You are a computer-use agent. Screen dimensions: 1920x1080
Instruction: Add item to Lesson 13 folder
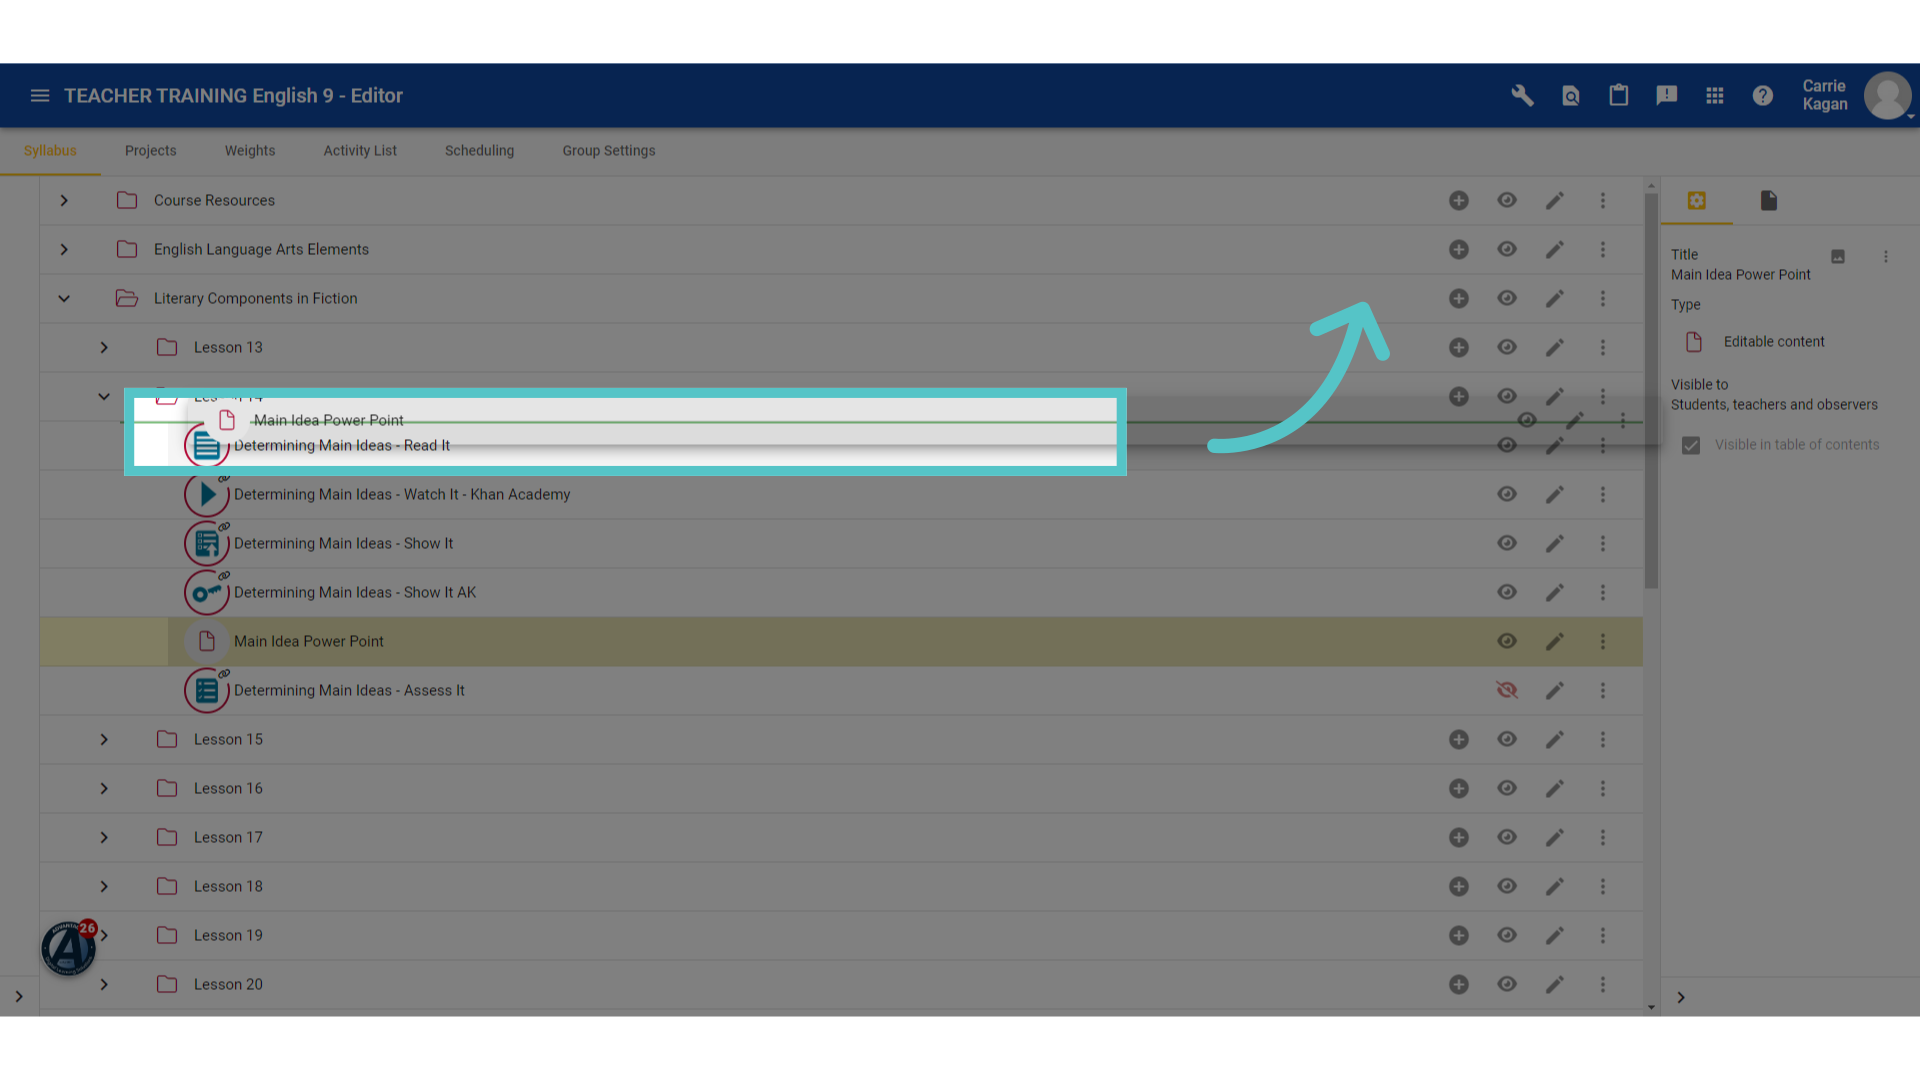(1459, 348)
